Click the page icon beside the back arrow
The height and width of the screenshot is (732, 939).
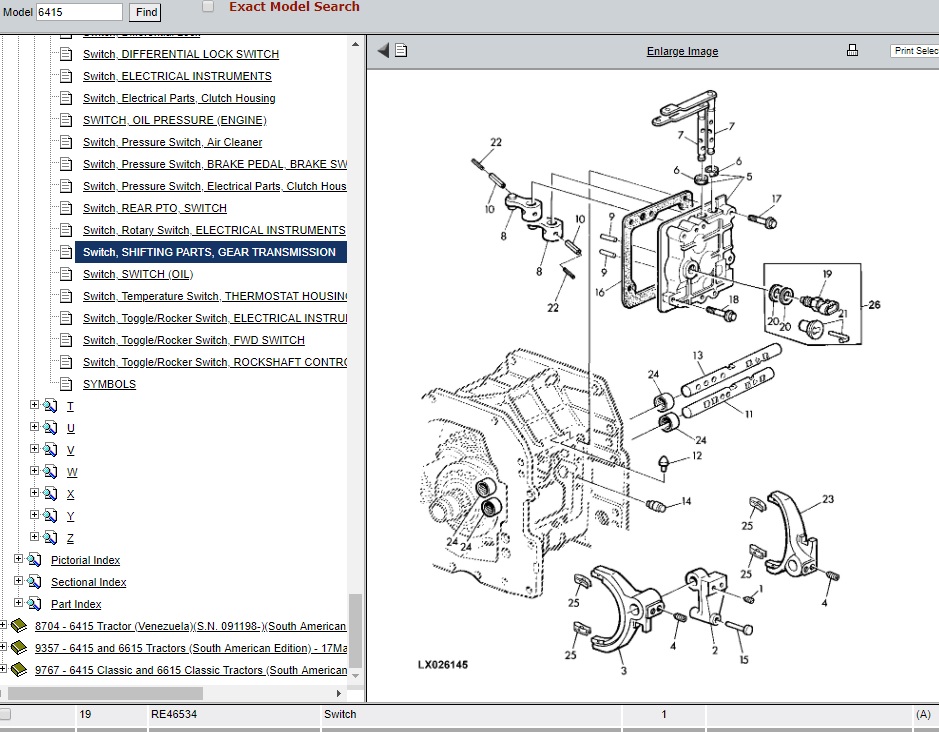click(401, 51)
